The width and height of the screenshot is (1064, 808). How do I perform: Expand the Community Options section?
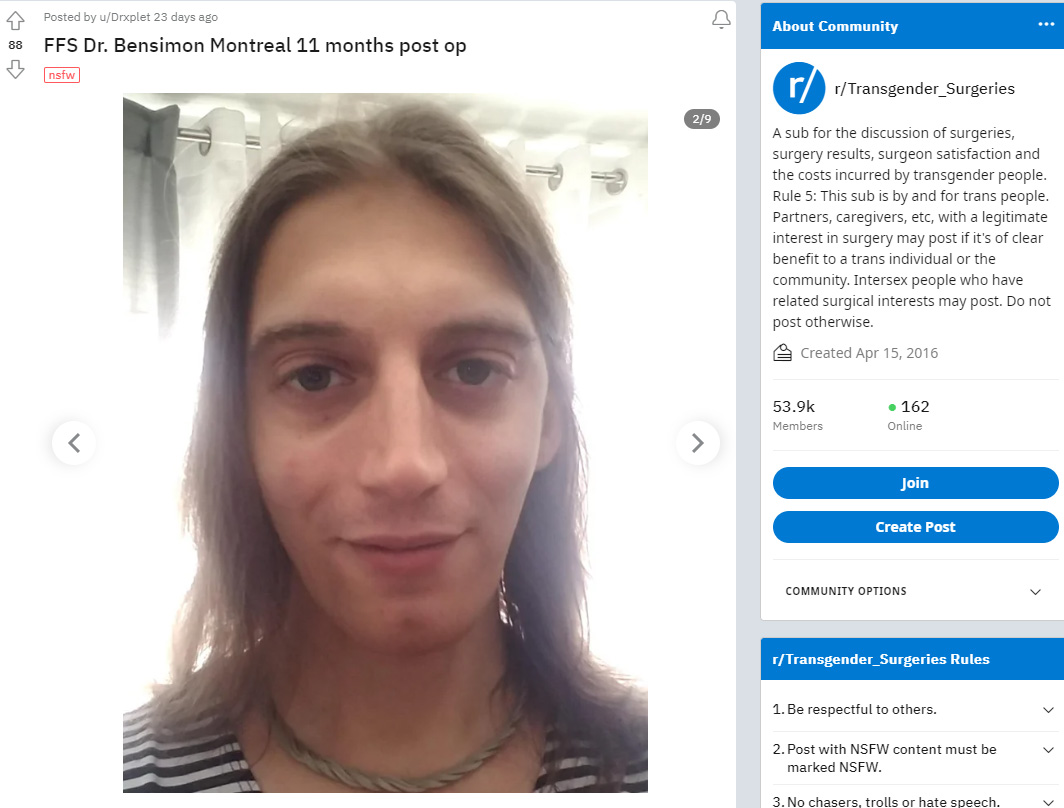coord(913,591)
